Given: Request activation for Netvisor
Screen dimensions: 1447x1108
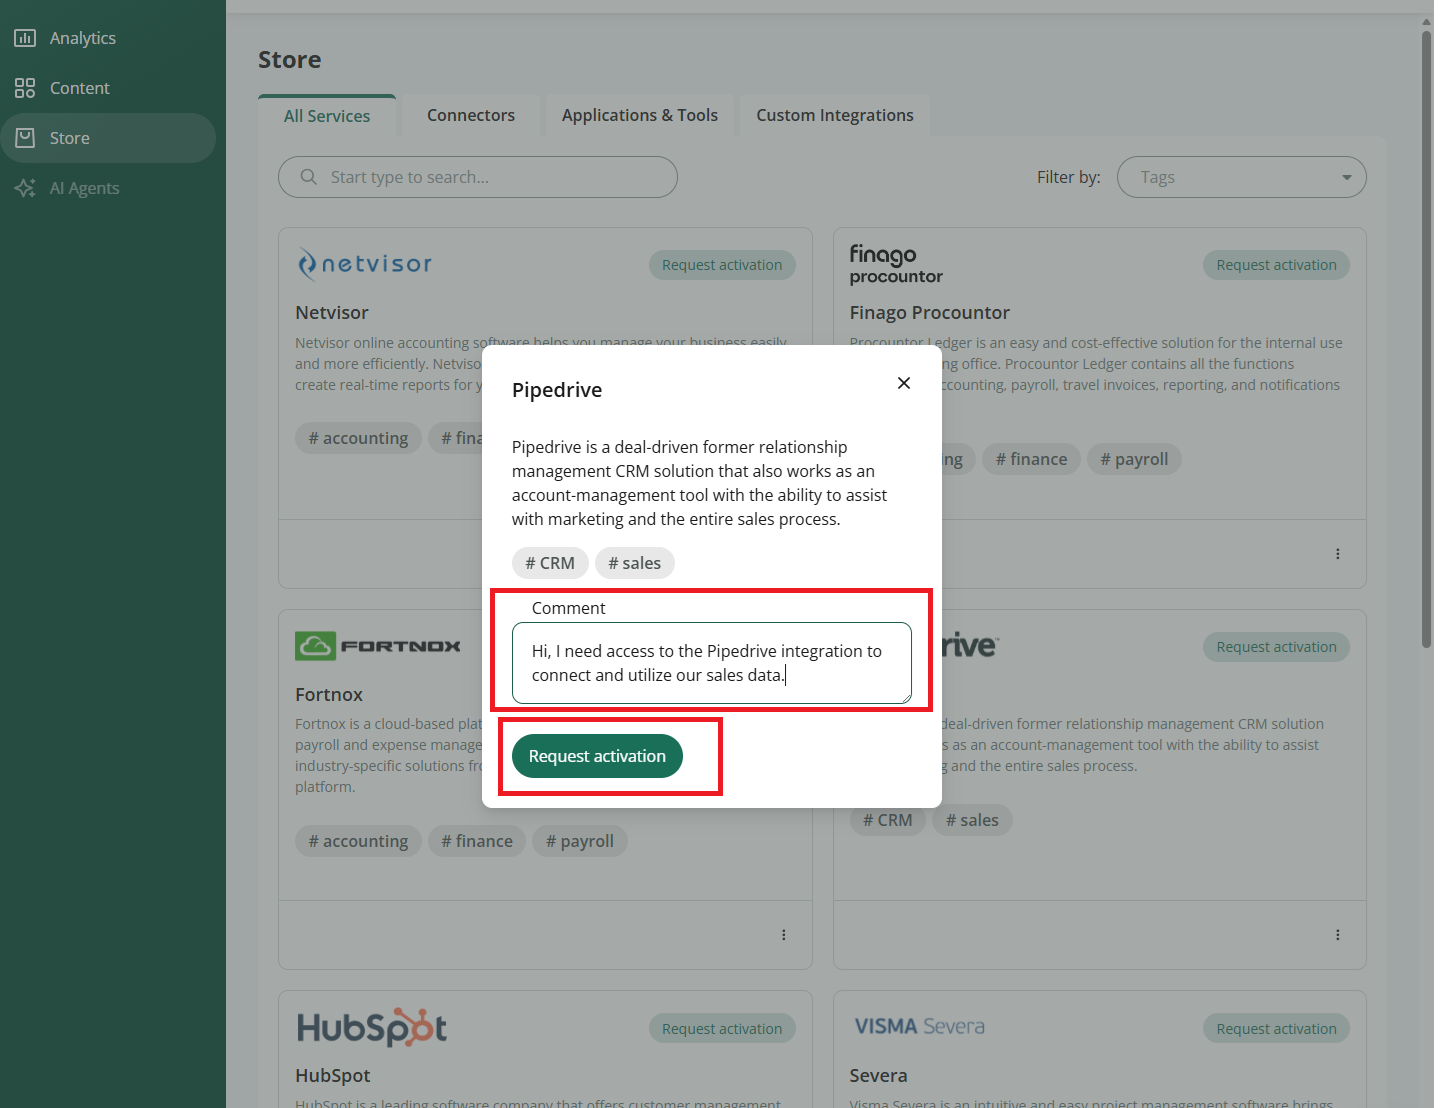Looking at the screenshot, I should 722,265.
